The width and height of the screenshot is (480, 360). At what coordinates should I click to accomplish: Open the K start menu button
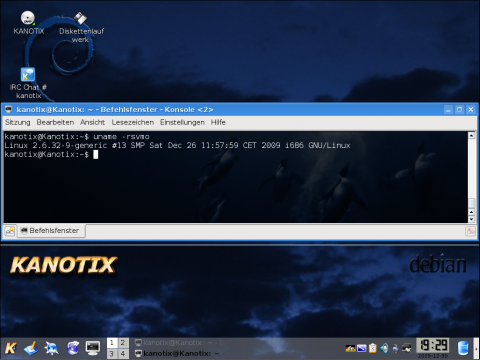11,348
